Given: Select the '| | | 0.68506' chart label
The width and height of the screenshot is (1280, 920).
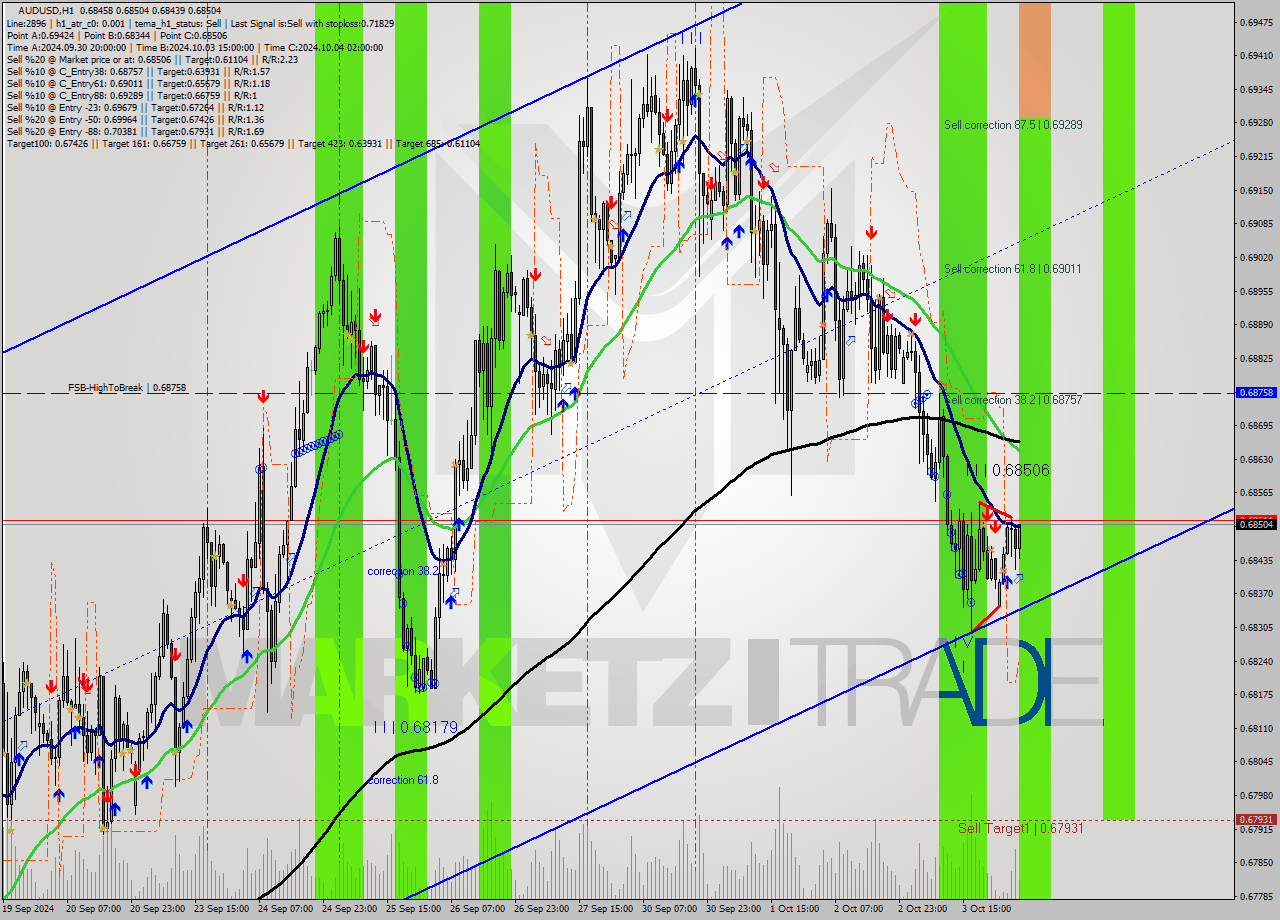Looking at the screenshot, I should point(1008,470).
